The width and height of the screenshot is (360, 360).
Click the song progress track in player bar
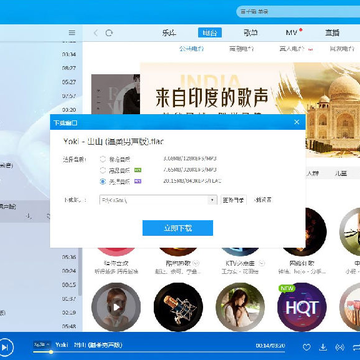(x=159, y=352)
